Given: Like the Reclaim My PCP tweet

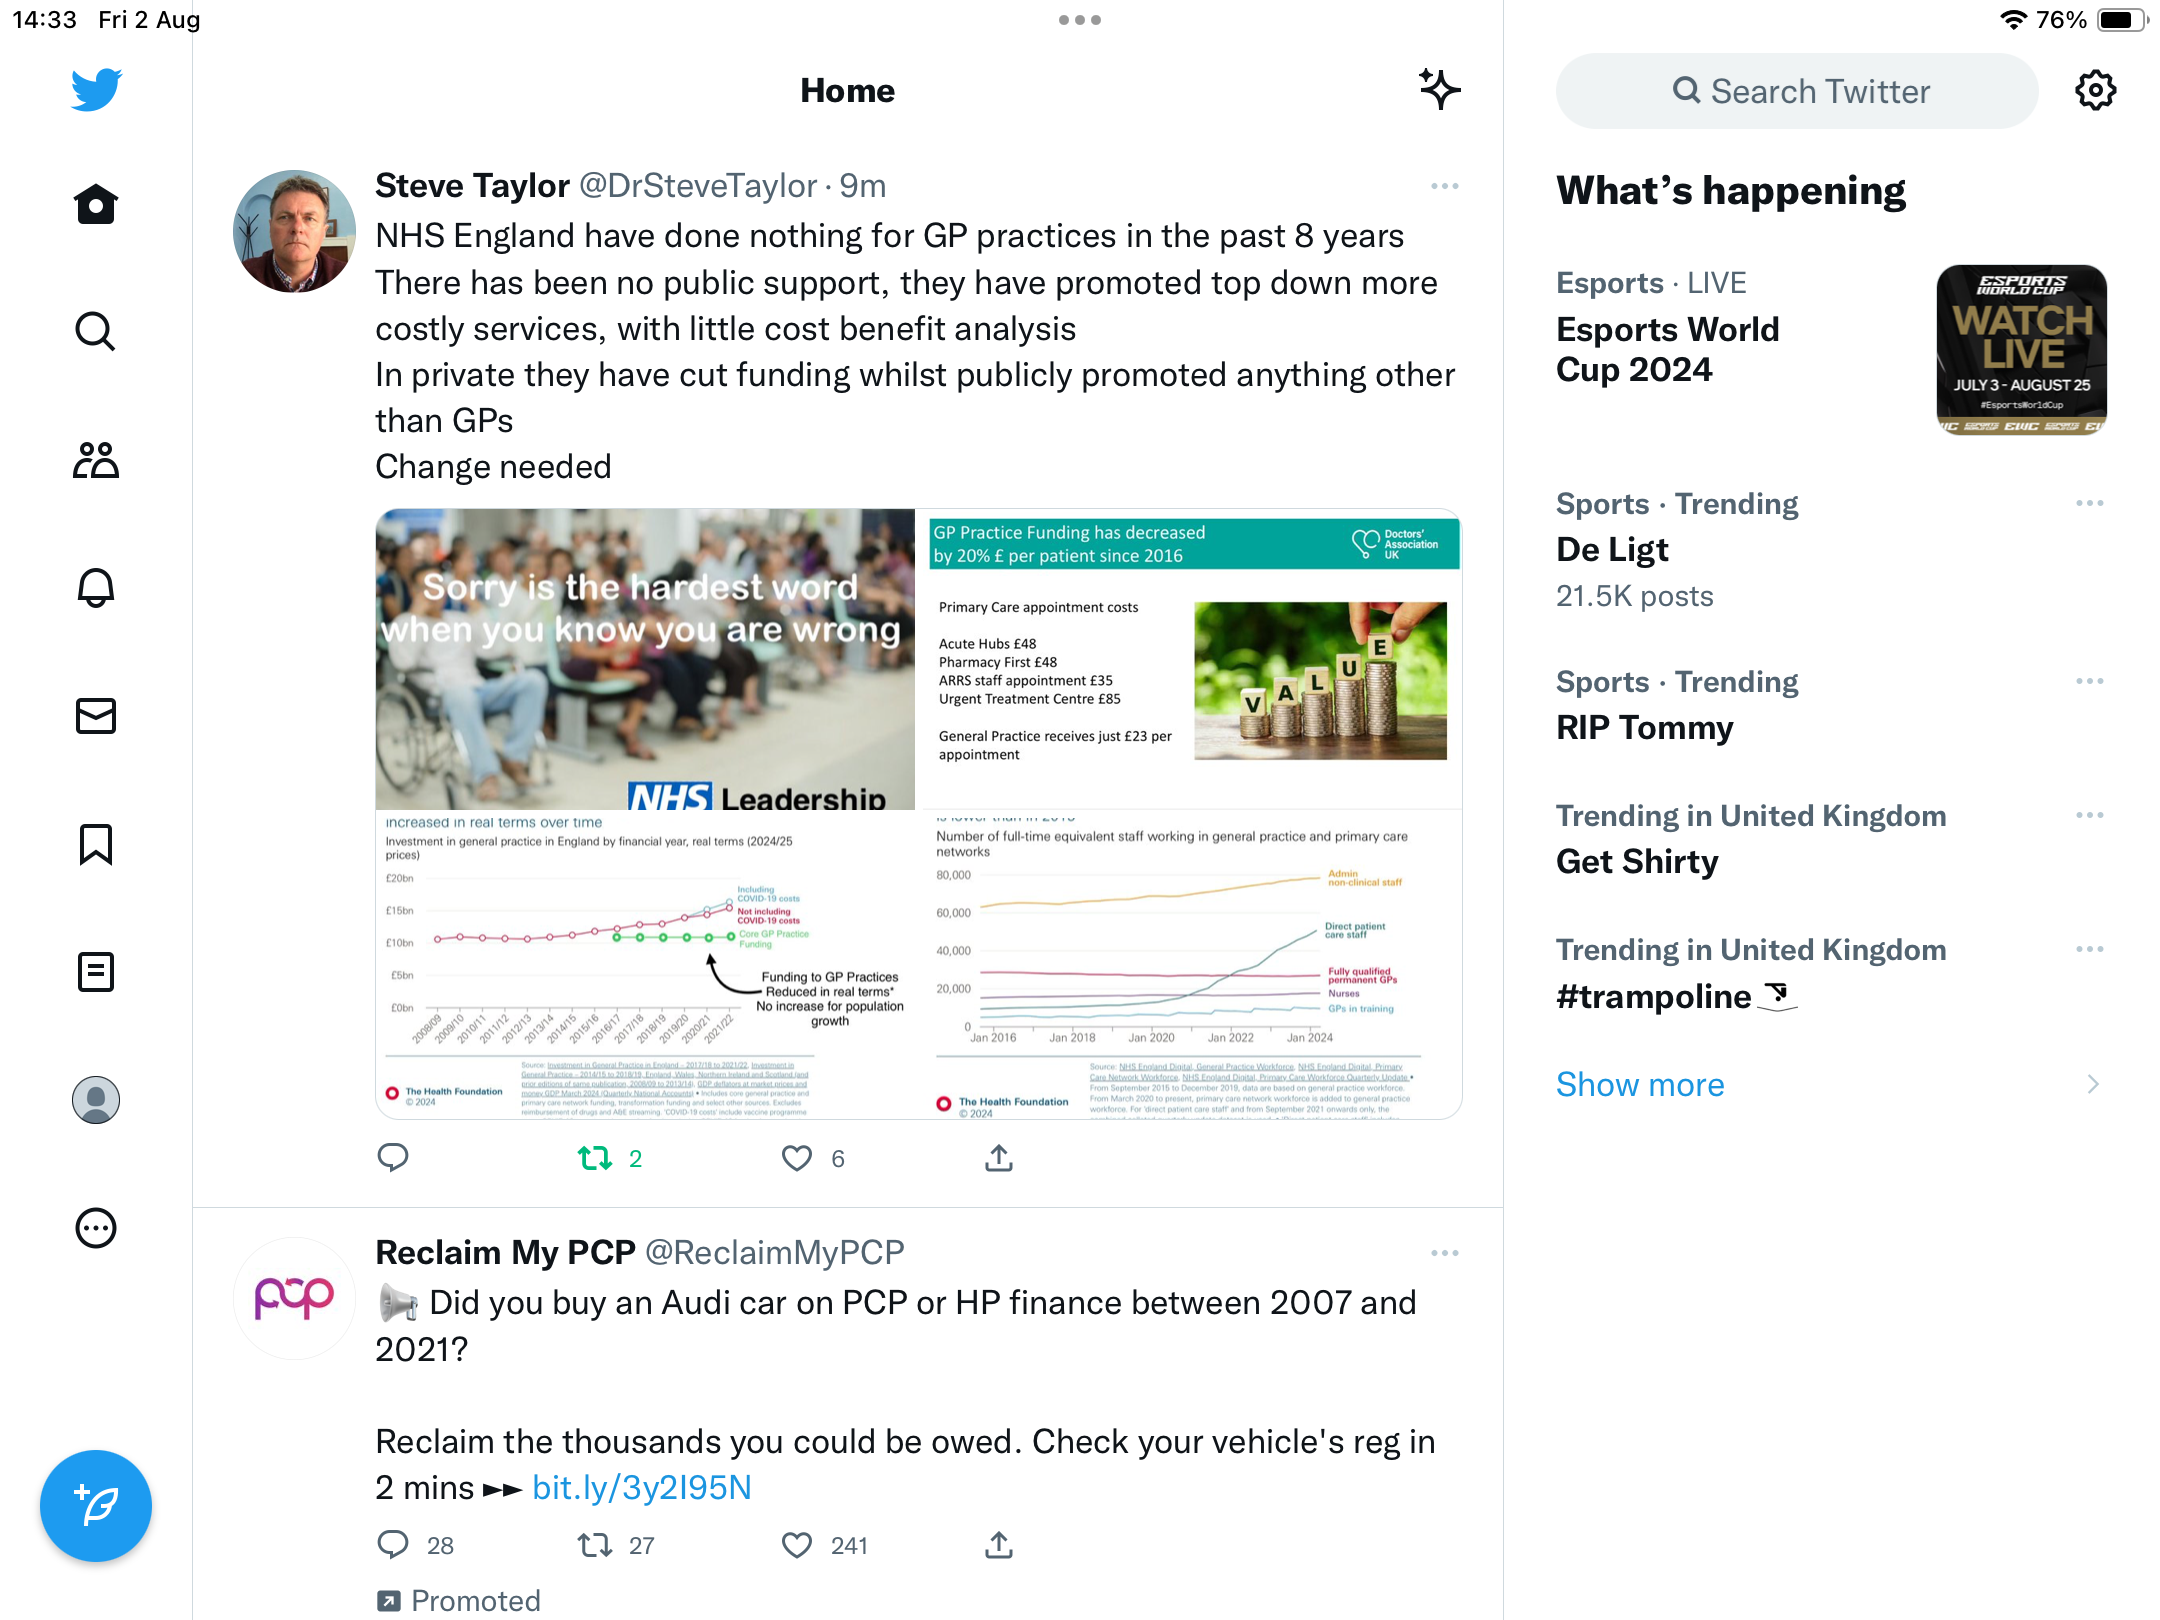Looking at the screenshot, I should click(797, 1545).
